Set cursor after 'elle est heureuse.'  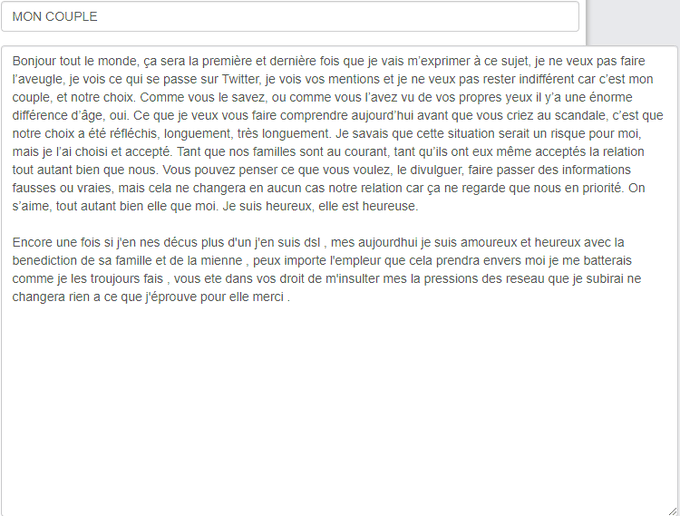[419, 206]
